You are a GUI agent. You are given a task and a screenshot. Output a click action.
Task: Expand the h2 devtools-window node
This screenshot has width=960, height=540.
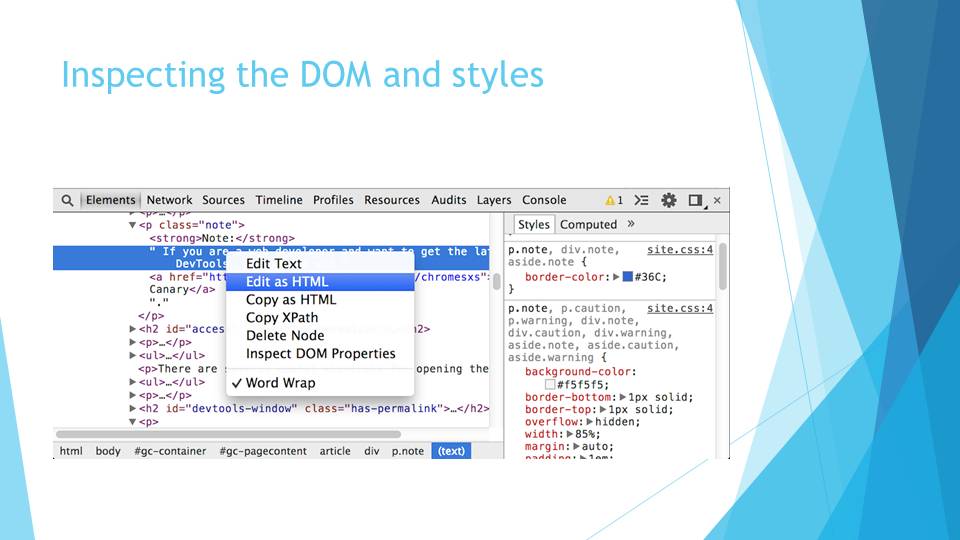point(133,408)
